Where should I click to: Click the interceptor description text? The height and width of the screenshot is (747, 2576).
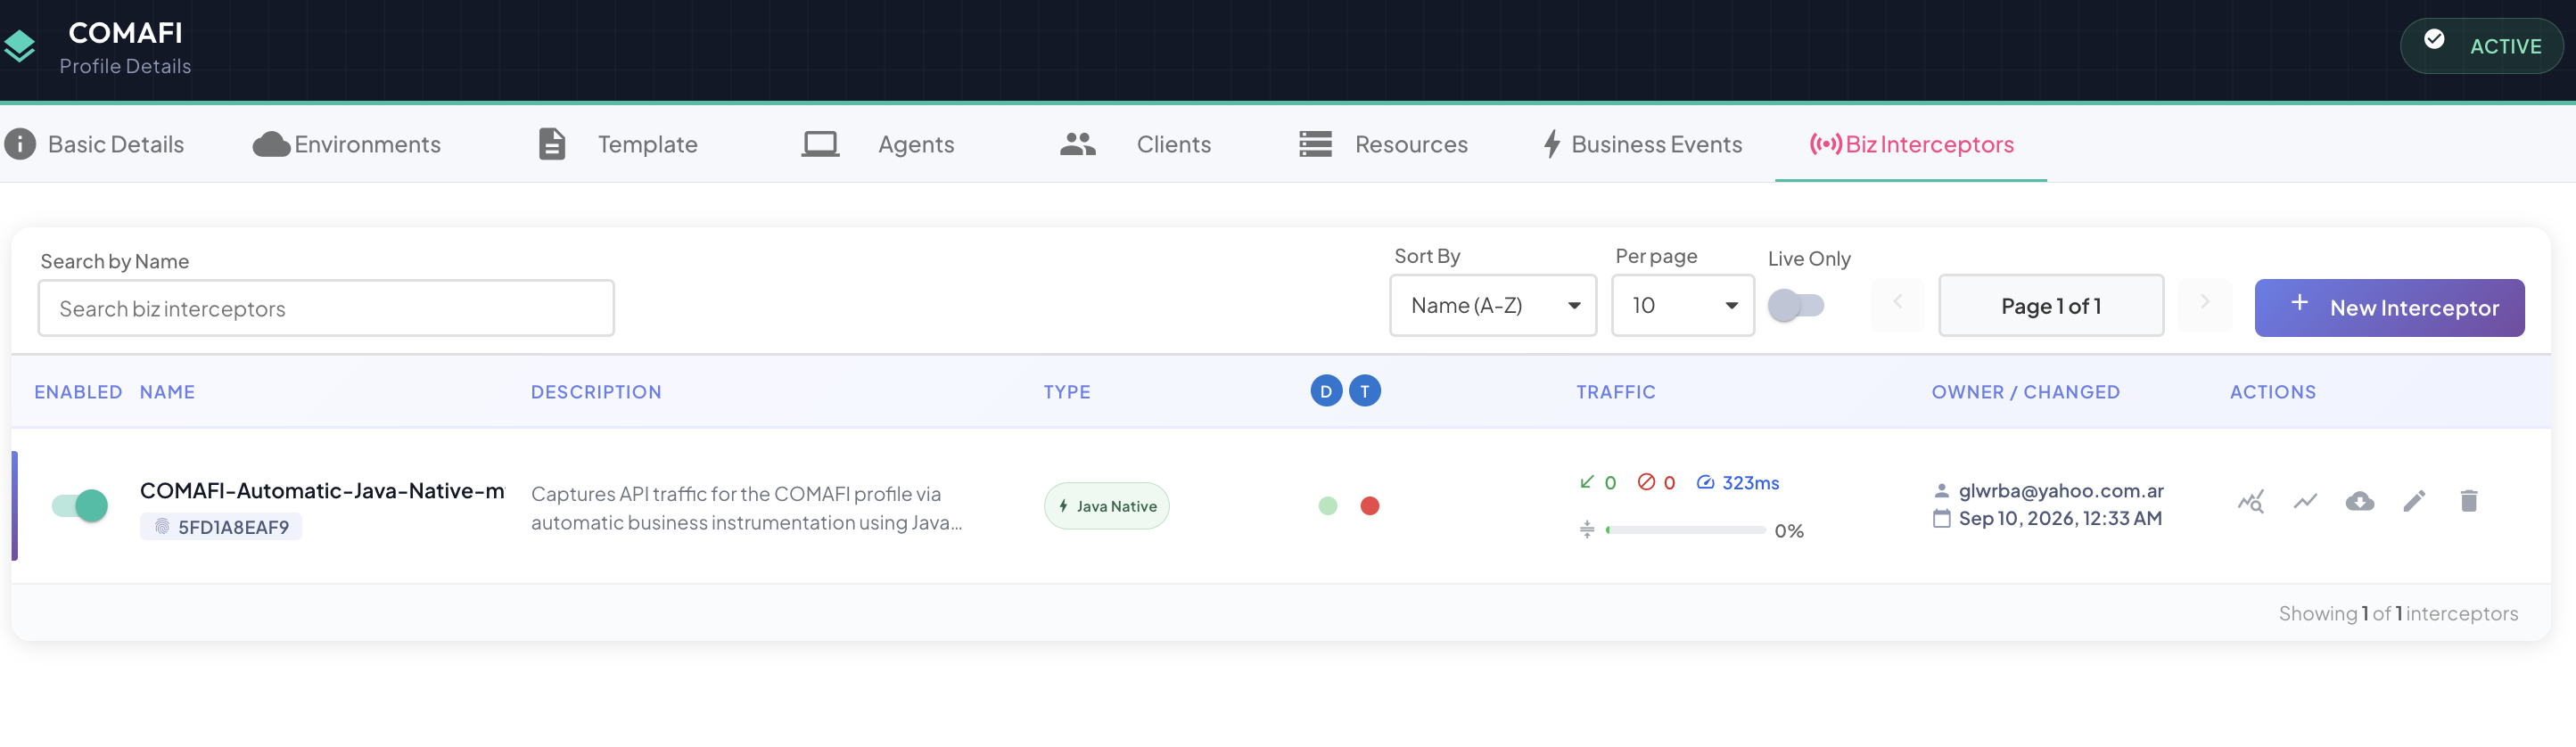[746, 508]
